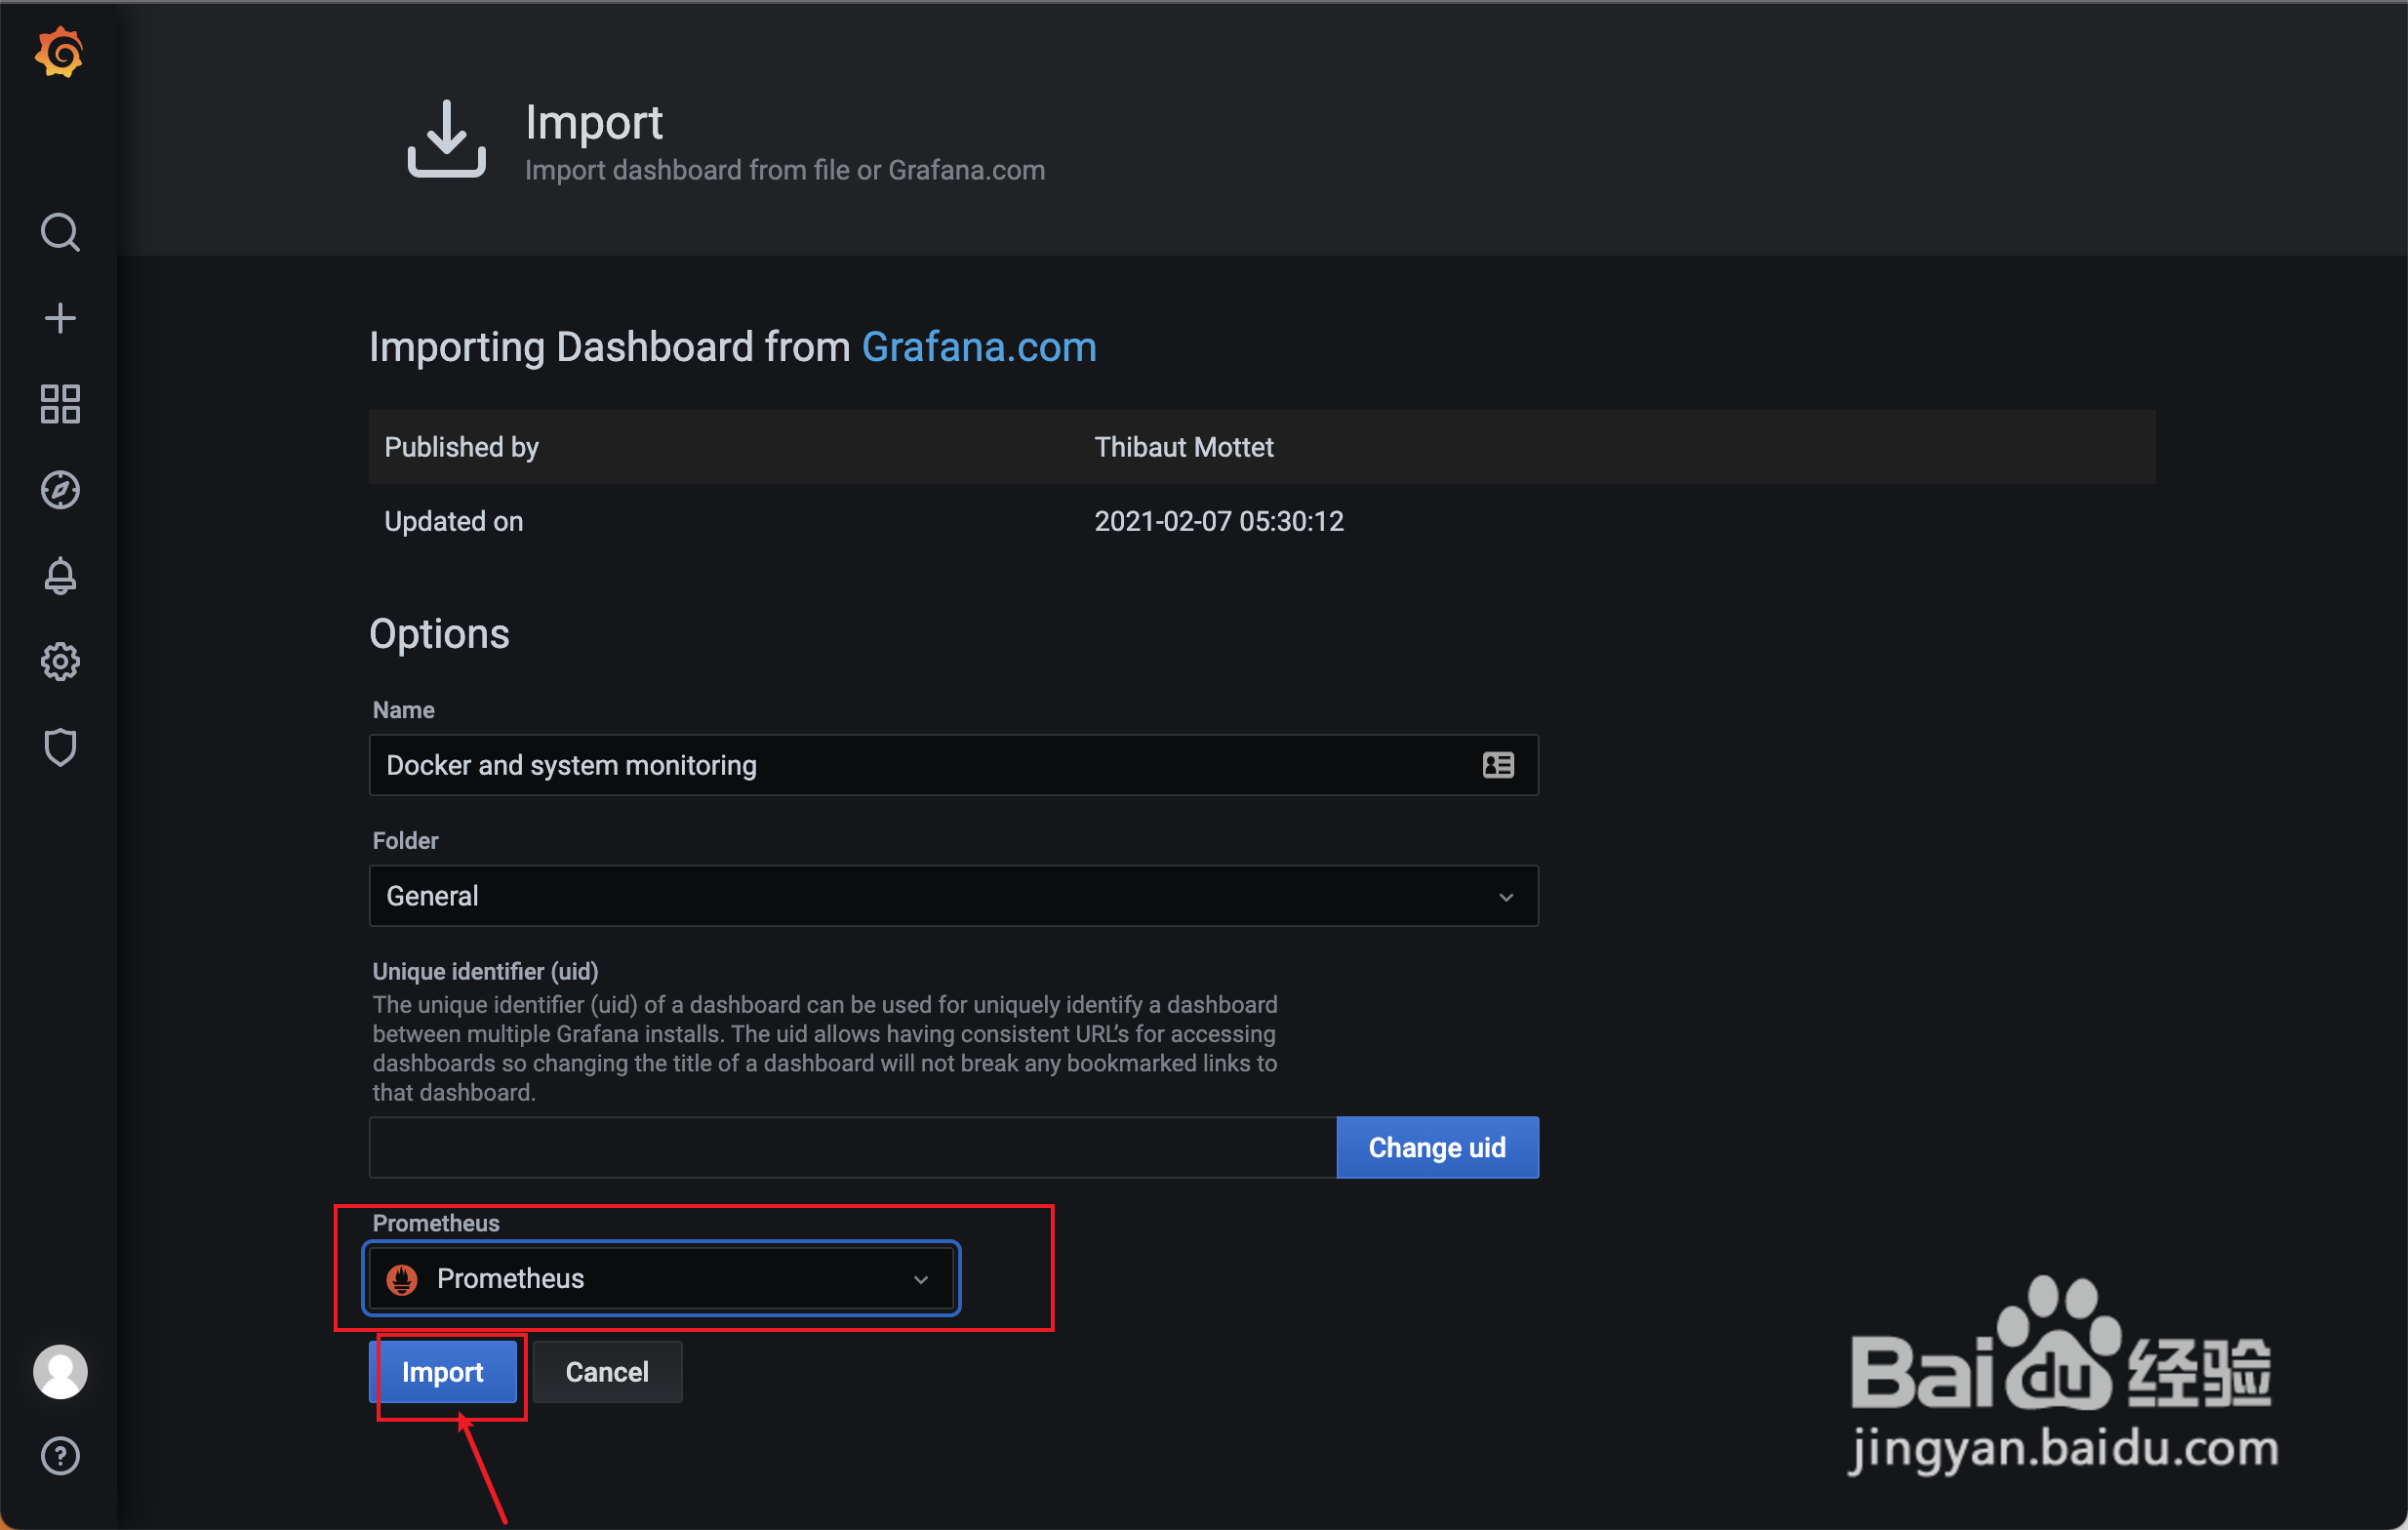Click the chevron on Folder selector

1506,897
